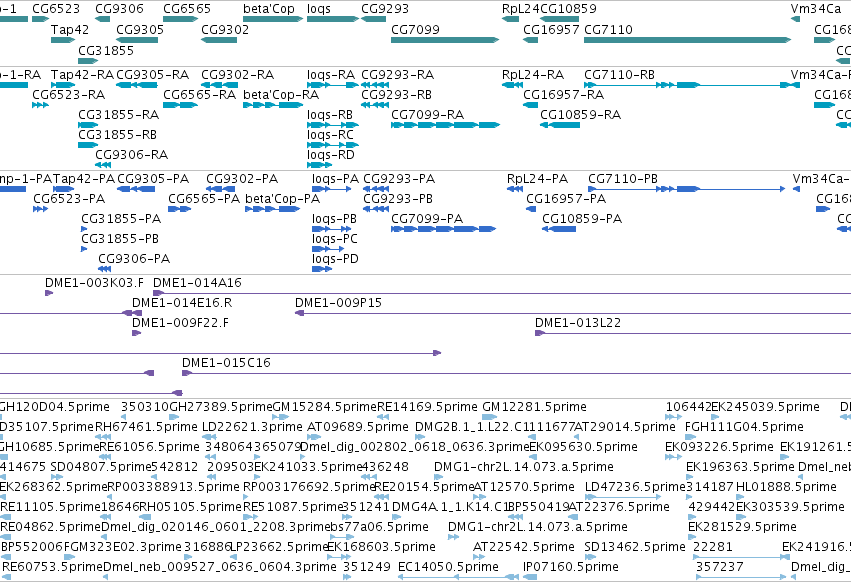Viewport: 851px width, 582px height.
Task: Click the DME1-015C16 clone label
Action: 226,363
